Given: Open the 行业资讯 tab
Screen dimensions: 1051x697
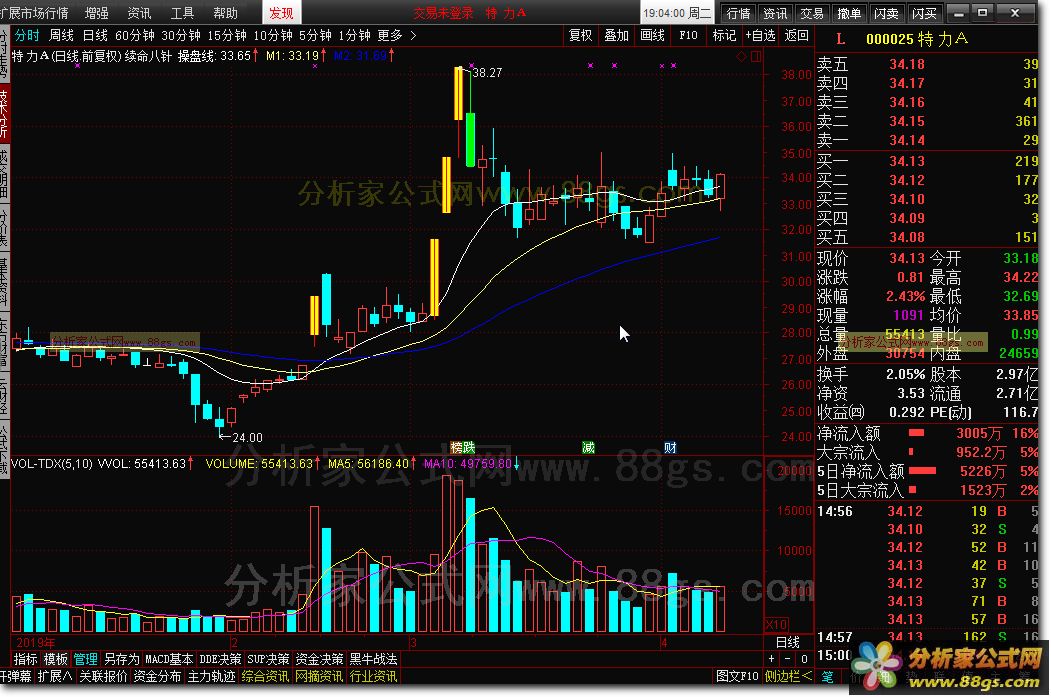Looking at the screenshot, I should tap(373, 676).
